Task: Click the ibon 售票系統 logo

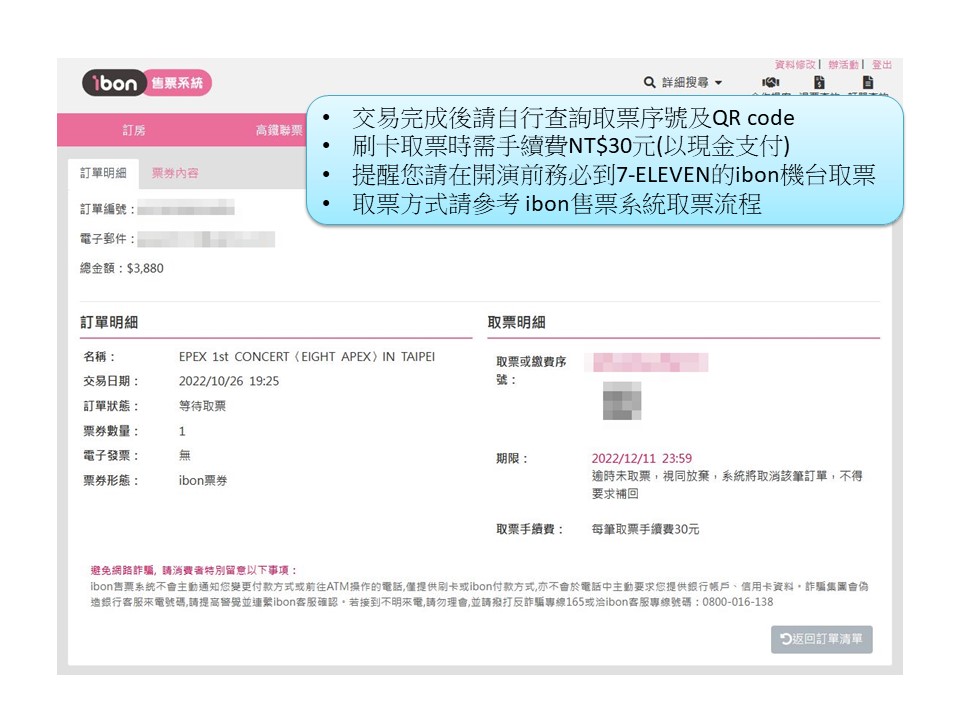Action: click(147, 83)
